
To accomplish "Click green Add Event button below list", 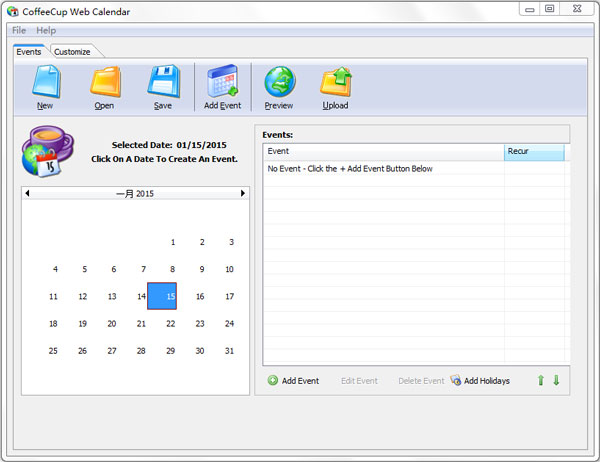I will pyautogui.click(x=293, y=380).
